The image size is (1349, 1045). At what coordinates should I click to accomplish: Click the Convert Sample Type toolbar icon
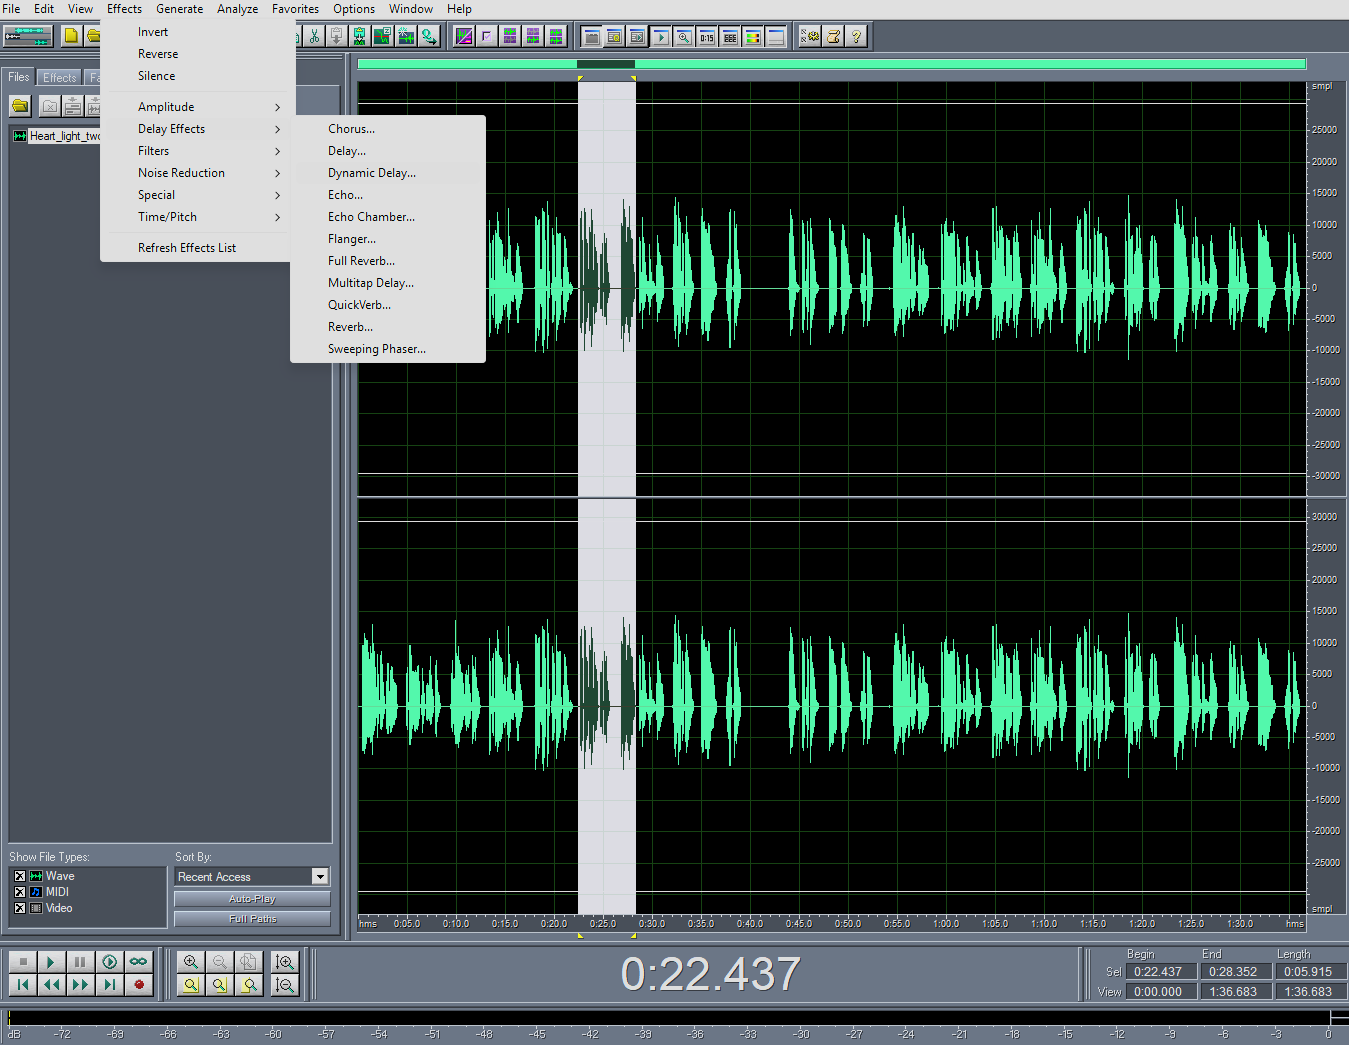(428, 36)
